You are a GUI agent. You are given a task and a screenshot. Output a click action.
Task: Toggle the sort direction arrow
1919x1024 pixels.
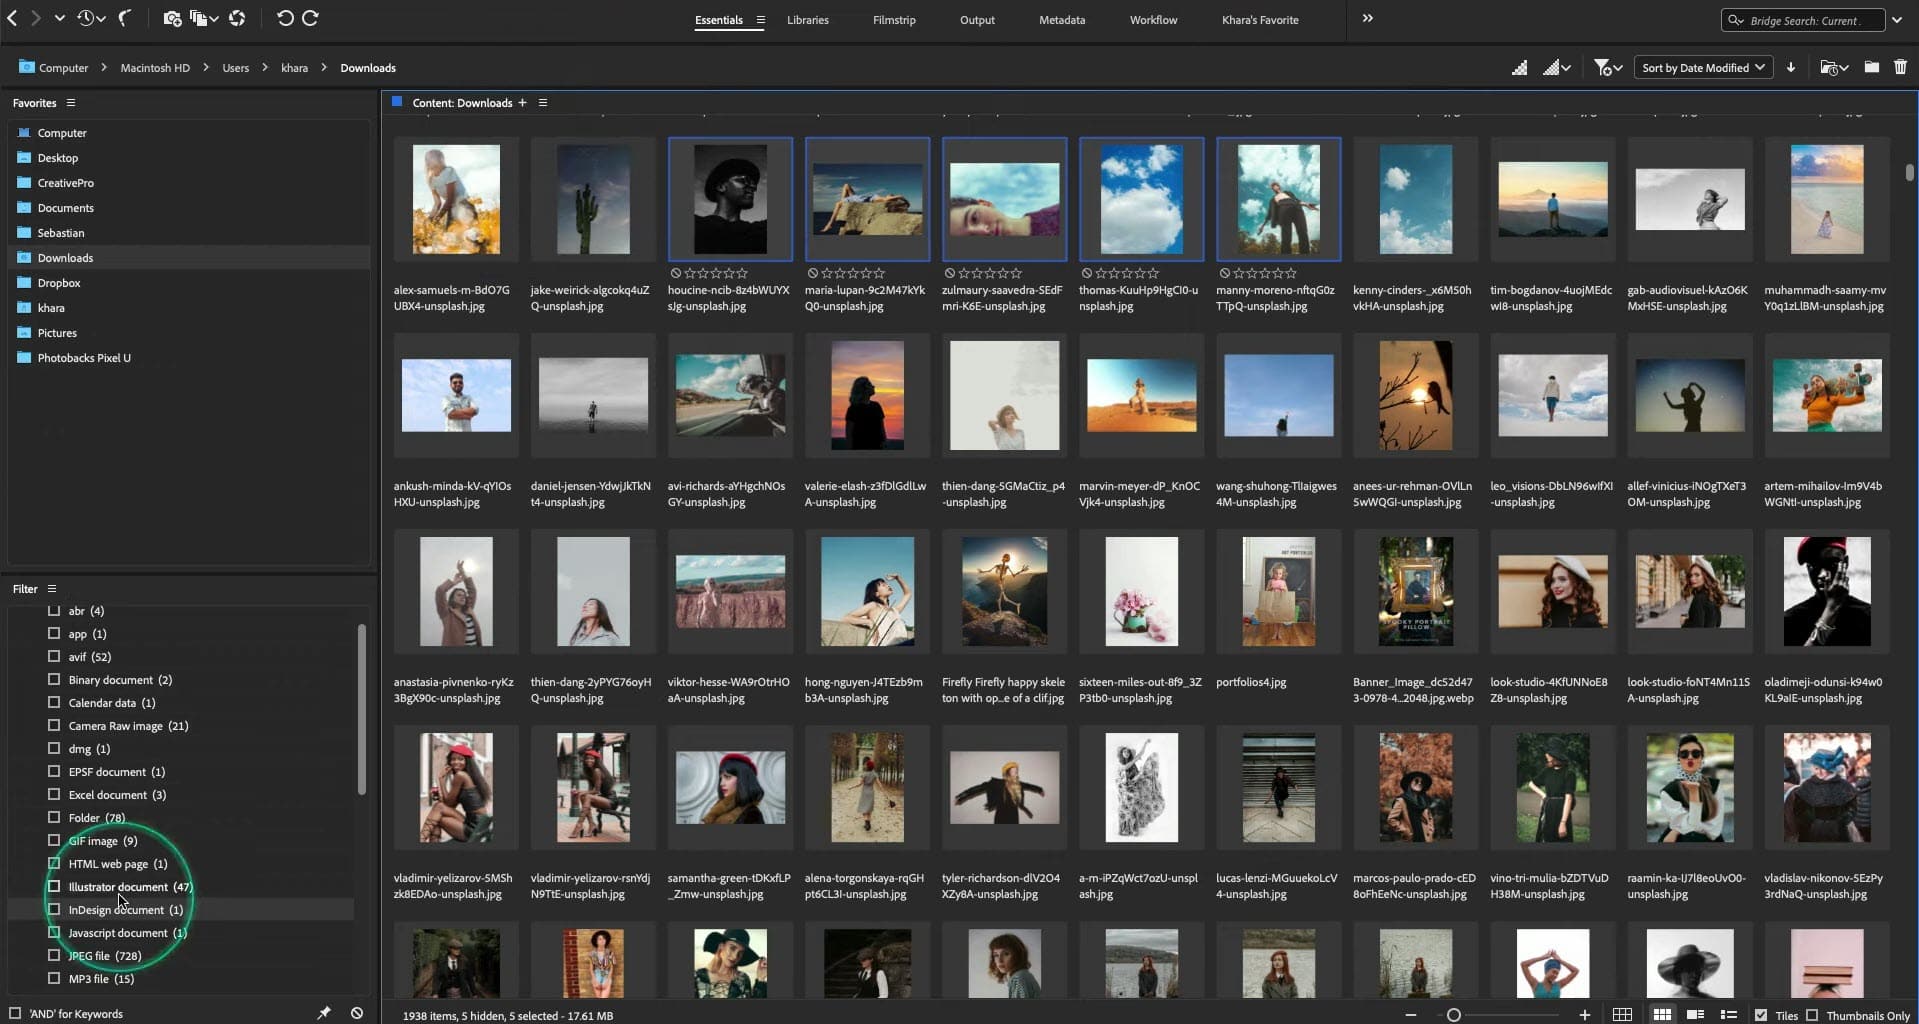(x=1791, y=67)
